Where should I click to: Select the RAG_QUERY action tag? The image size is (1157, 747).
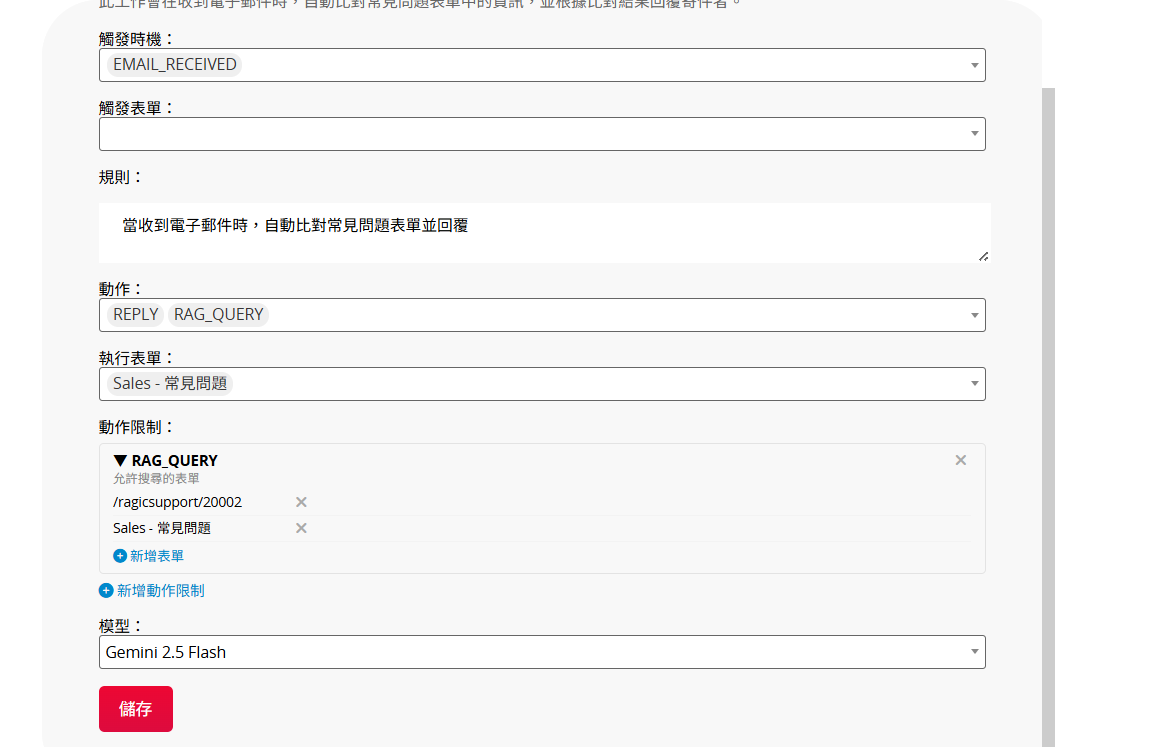tap(218, 314)
